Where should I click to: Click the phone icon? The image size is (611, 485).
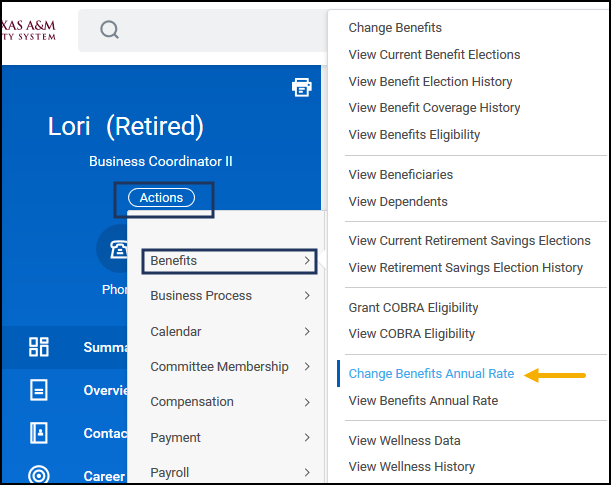click(118, 250)
